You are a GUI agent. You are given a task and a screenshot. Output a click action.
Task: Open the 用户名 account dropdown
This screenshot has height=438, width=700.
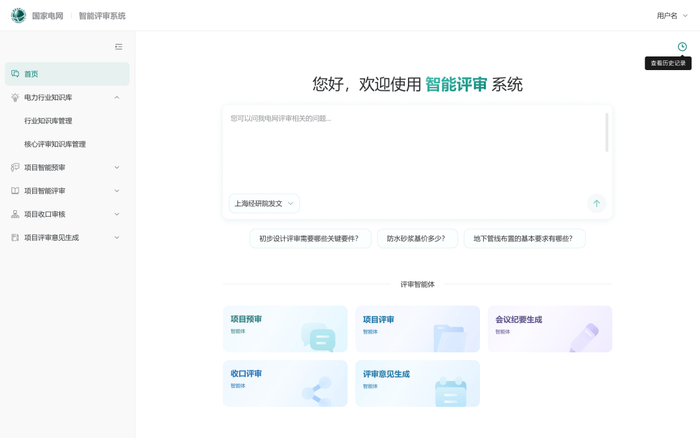tap(671, 16)
